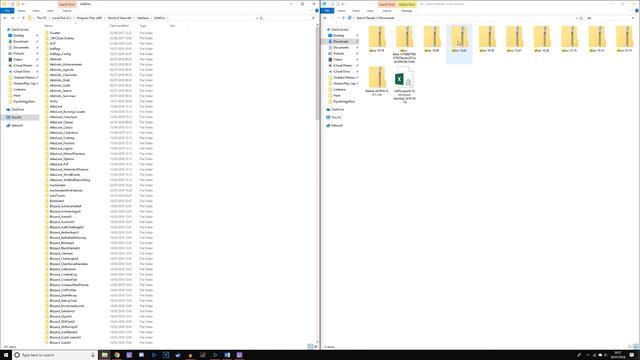Open the View tab in Search Results window
The height and width of the screenshot is (360, 640).
point(370,11)
